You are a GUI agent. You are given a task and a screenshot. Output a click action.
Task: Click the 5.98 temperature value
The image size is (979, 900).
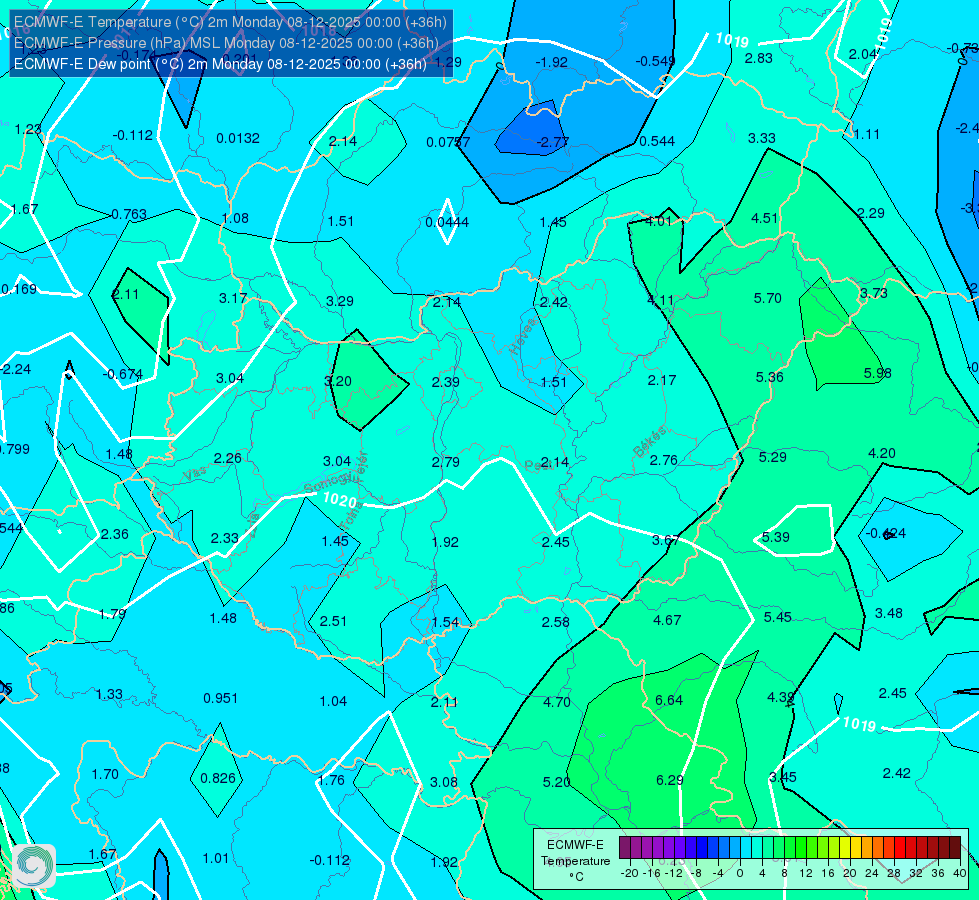[877, 373]
